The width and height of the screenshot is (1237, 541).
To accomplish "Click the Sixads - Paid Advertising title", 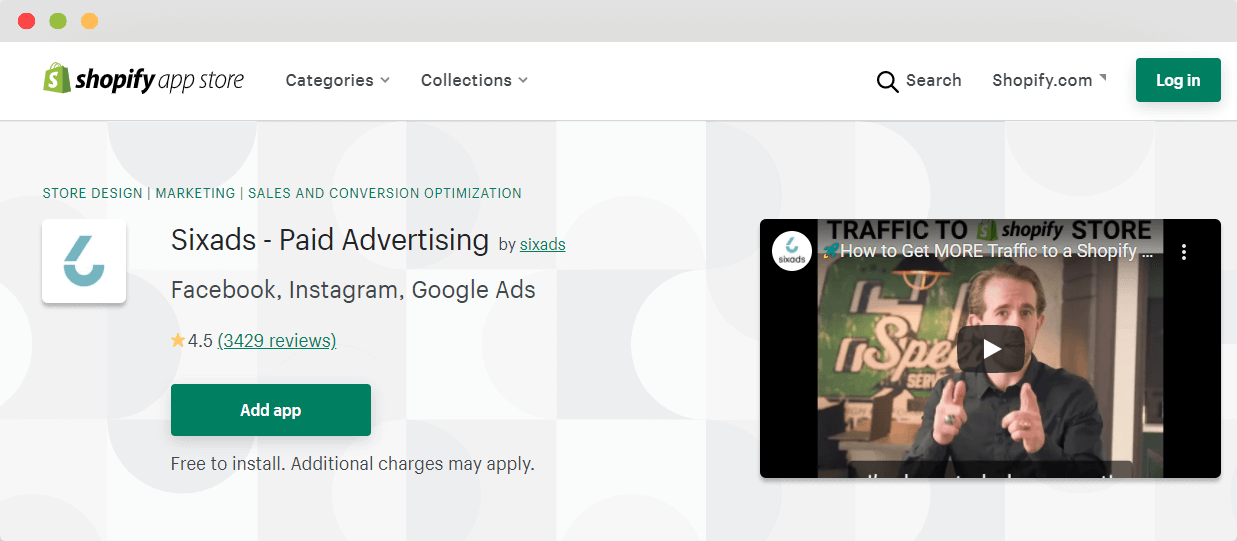I will [330, 240].
